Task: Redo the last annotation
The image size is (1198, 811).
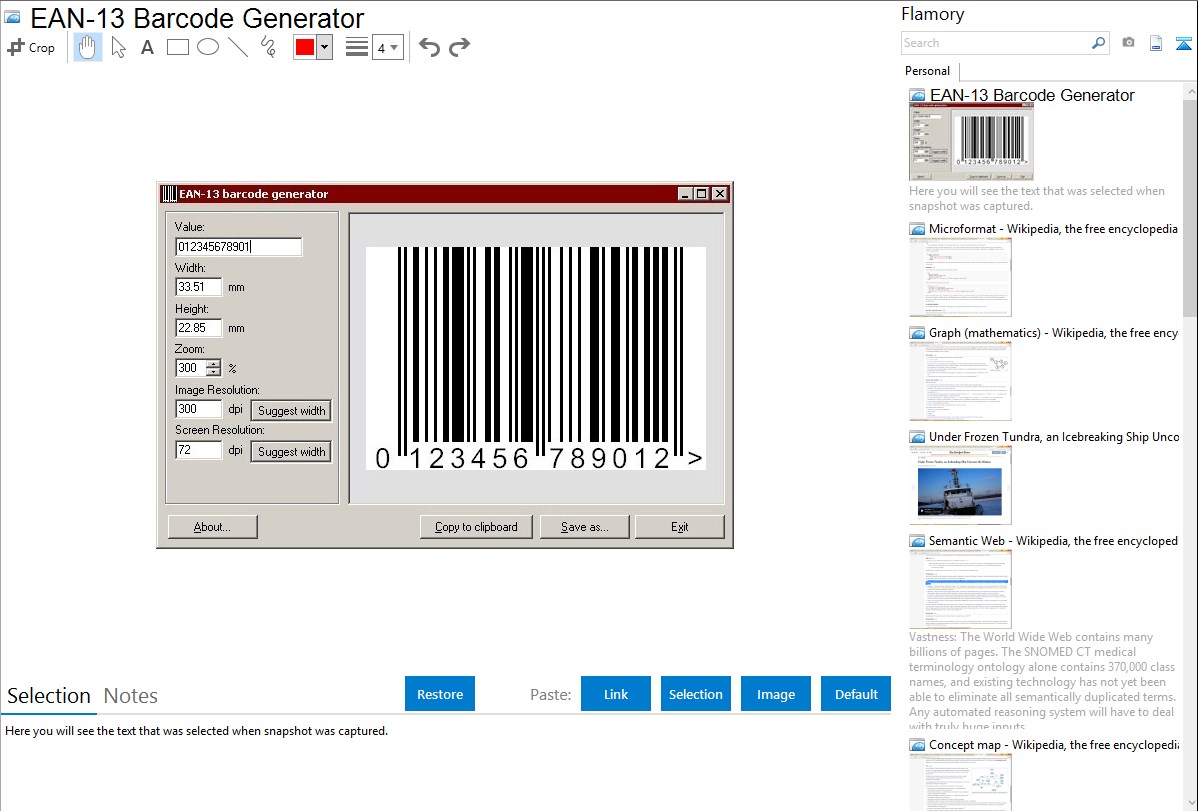Action: click(x=459, y=47)
